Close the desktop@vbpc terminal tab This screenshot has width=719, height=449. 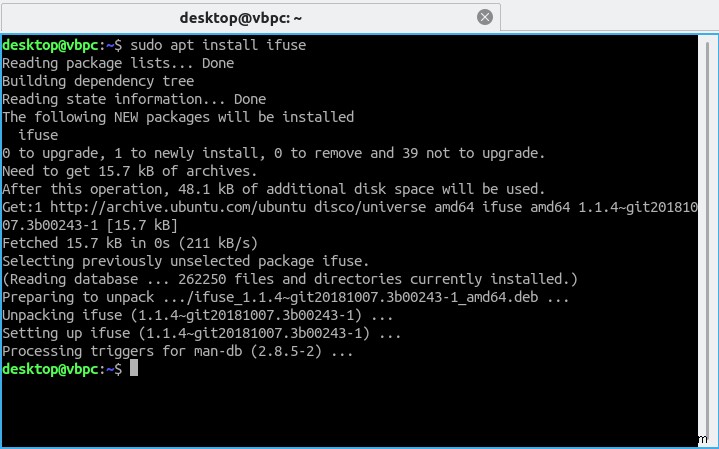click(485, 17)
